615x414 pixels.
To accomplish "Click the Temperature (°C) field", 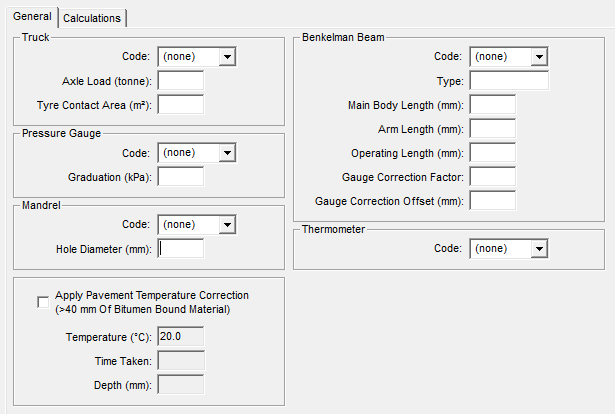I will click(x=181, y=337).
